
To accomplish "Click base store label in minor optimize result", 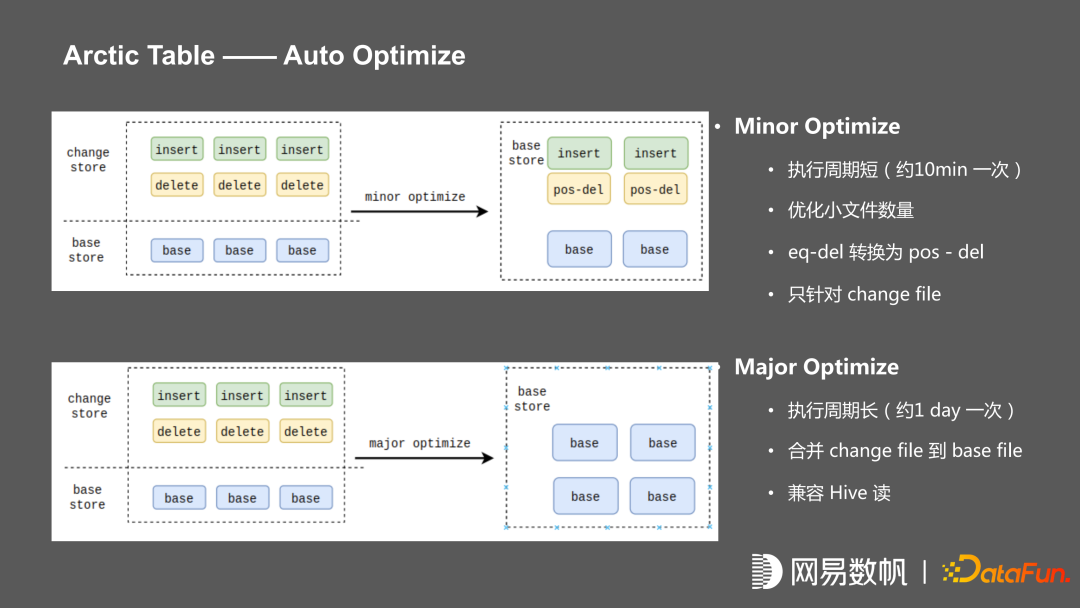I will (x=526, y=153).
